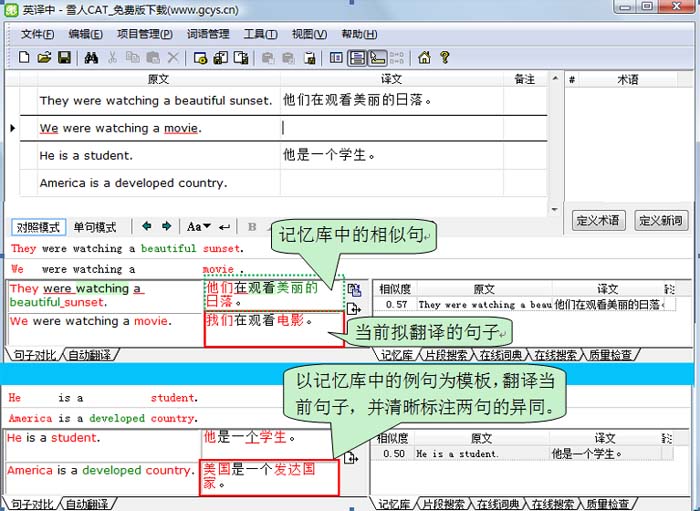Viewport: 700px width, 511px height.
Task: Click the question mark Help icon
Action: (444, 58)
